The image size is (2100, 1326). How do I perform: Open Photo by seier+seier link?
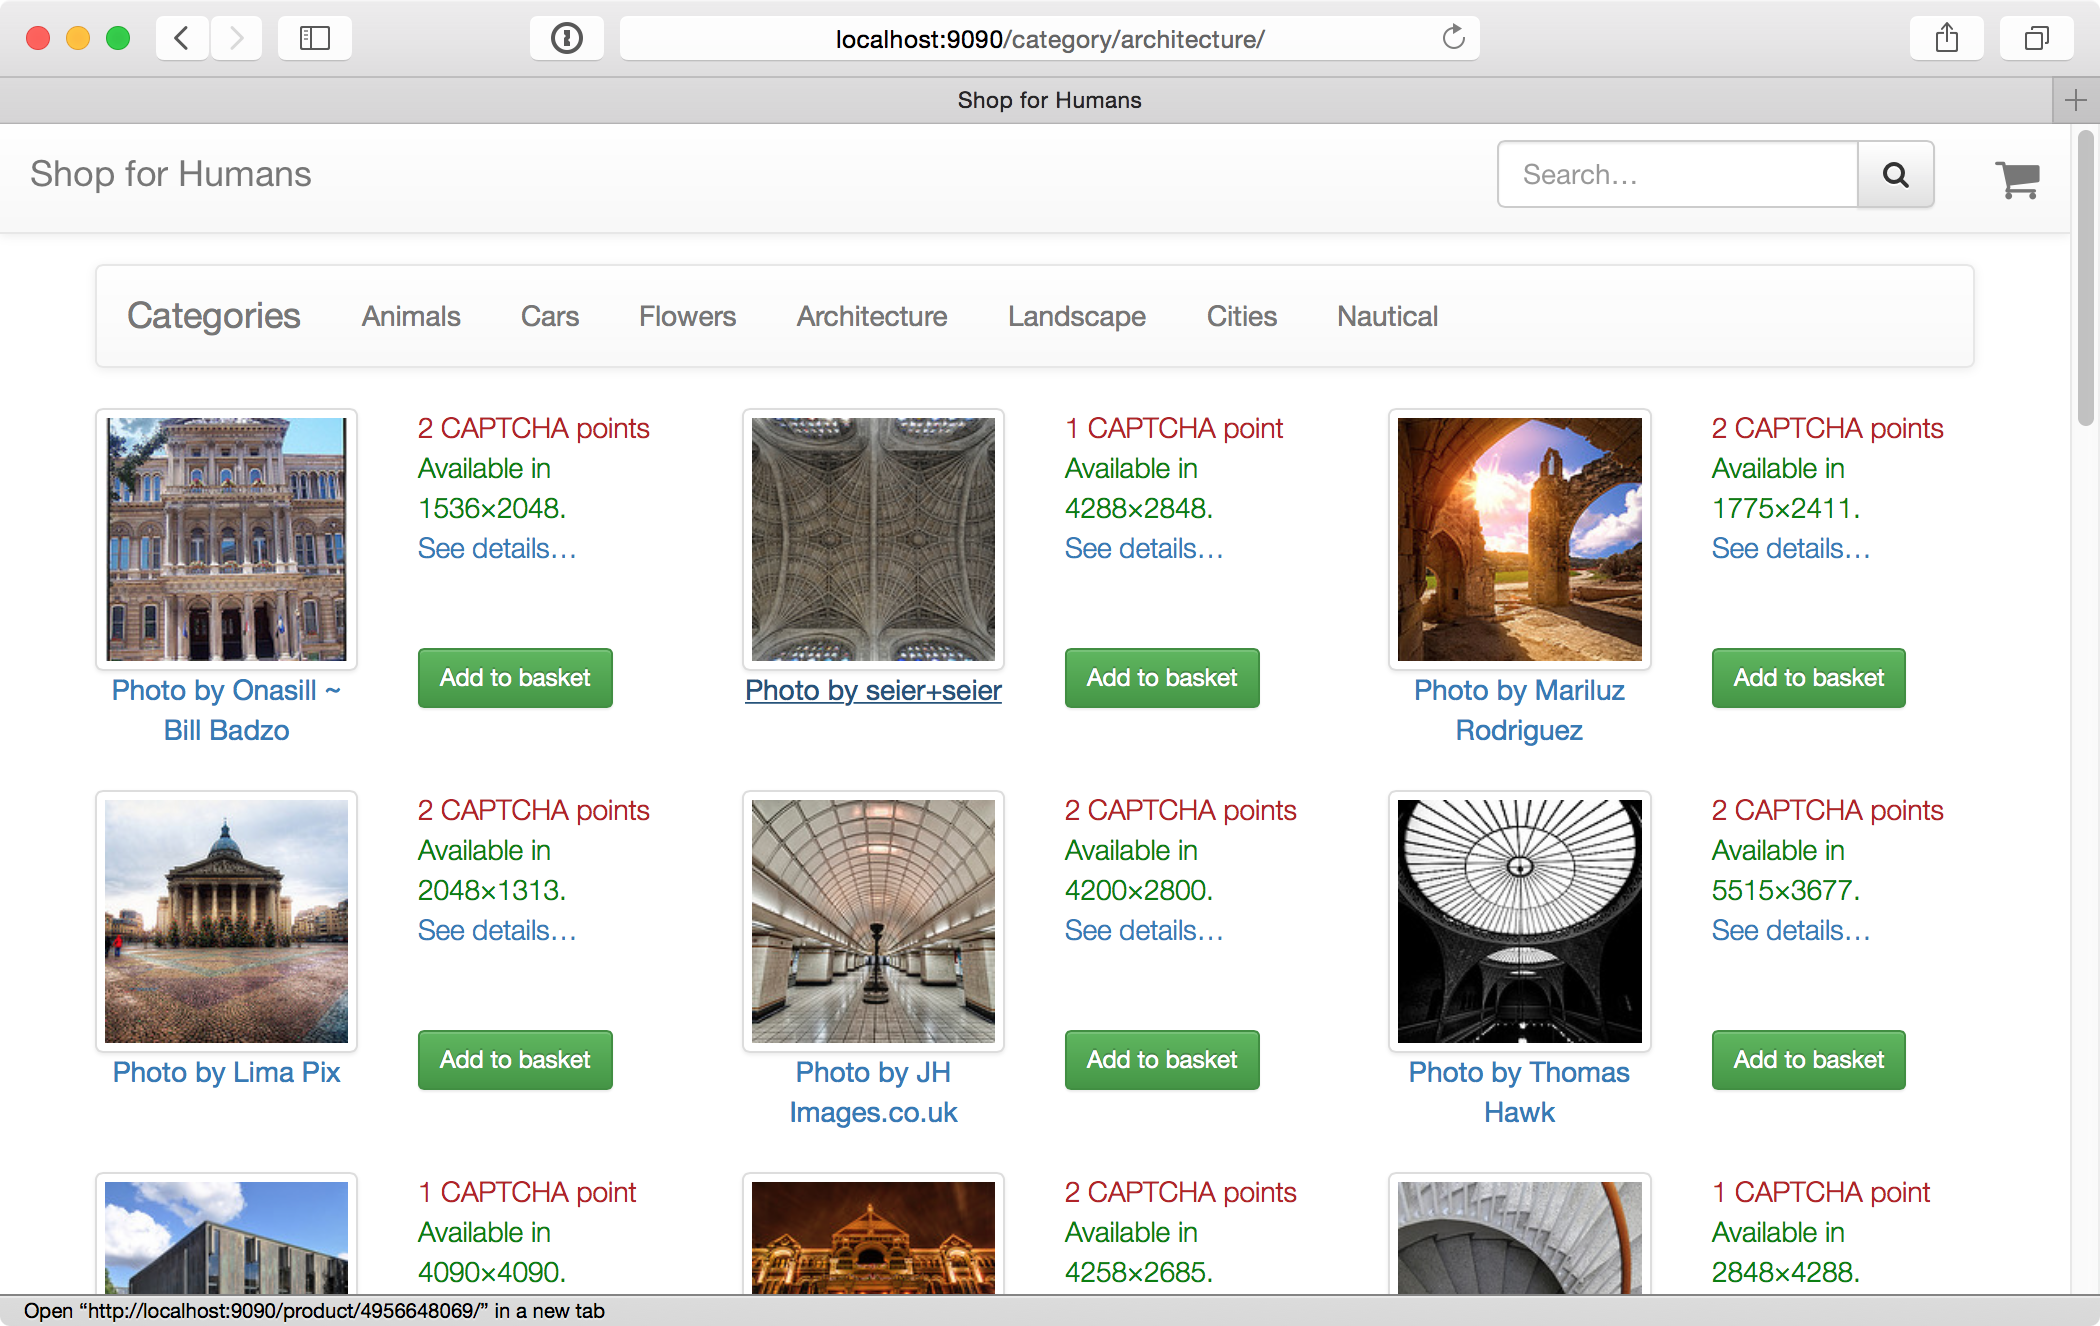[873, 690]
